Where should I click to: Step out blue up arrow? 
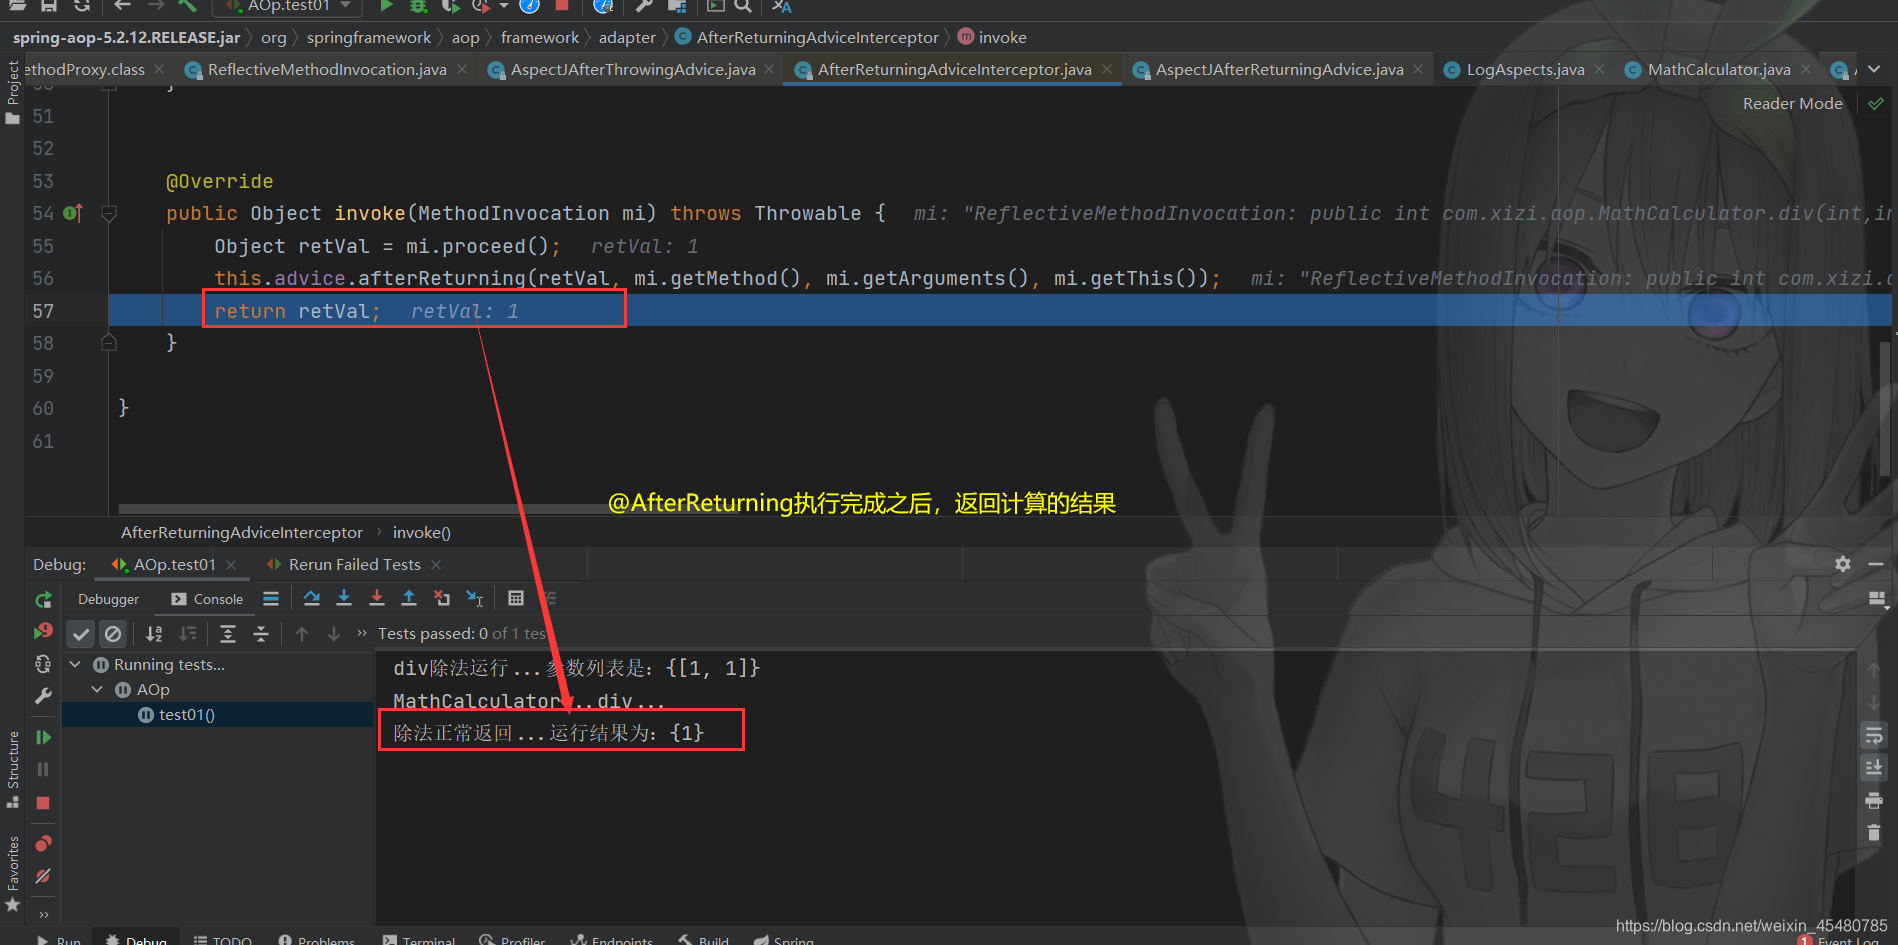(409, 598)
